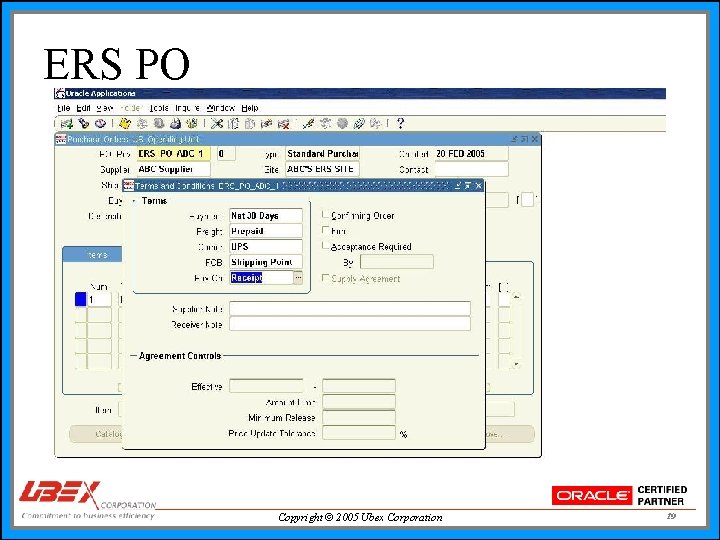Check the Supply Agreement checkbox

pyautogui.click(x=326, y=278)
